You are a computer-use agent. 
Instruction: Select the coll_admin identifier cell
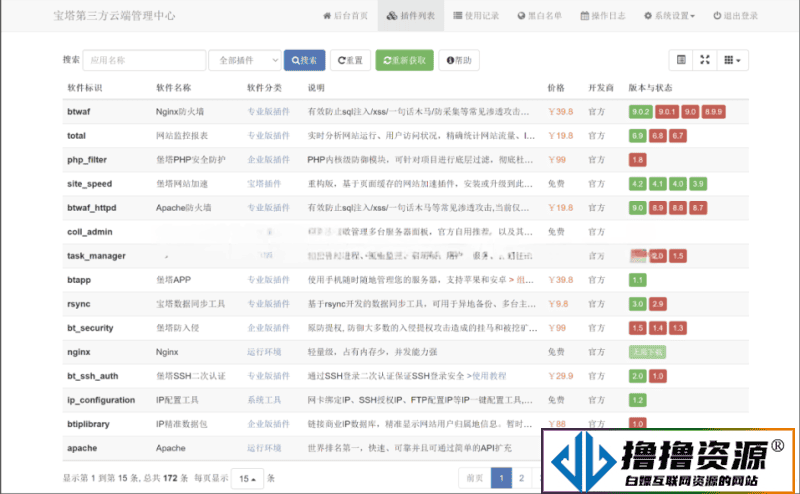click(x=90, y=232)
